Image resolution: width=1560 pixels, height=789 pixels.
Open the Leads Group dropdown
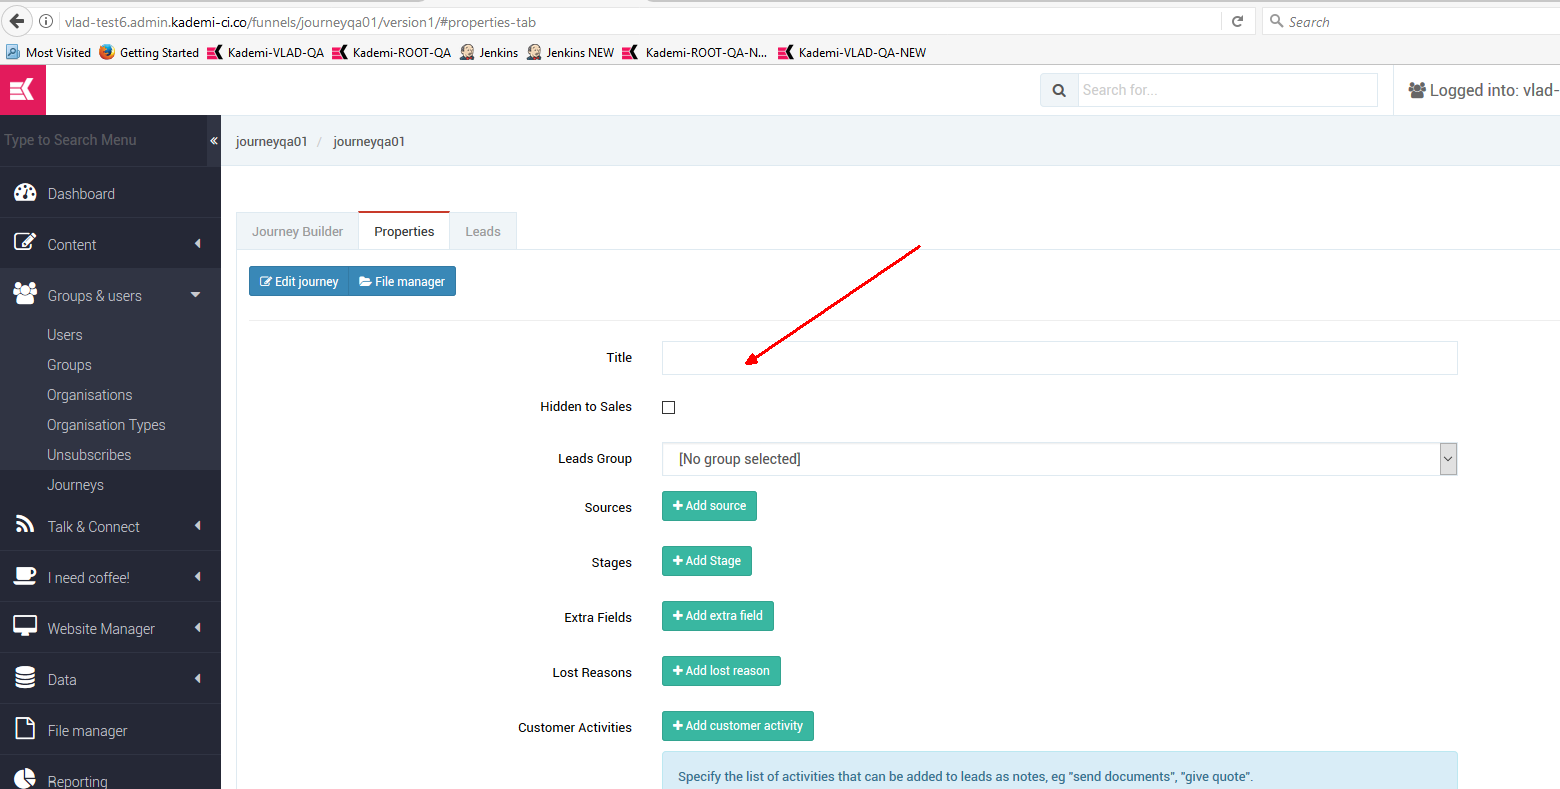tap(1059, 459)
